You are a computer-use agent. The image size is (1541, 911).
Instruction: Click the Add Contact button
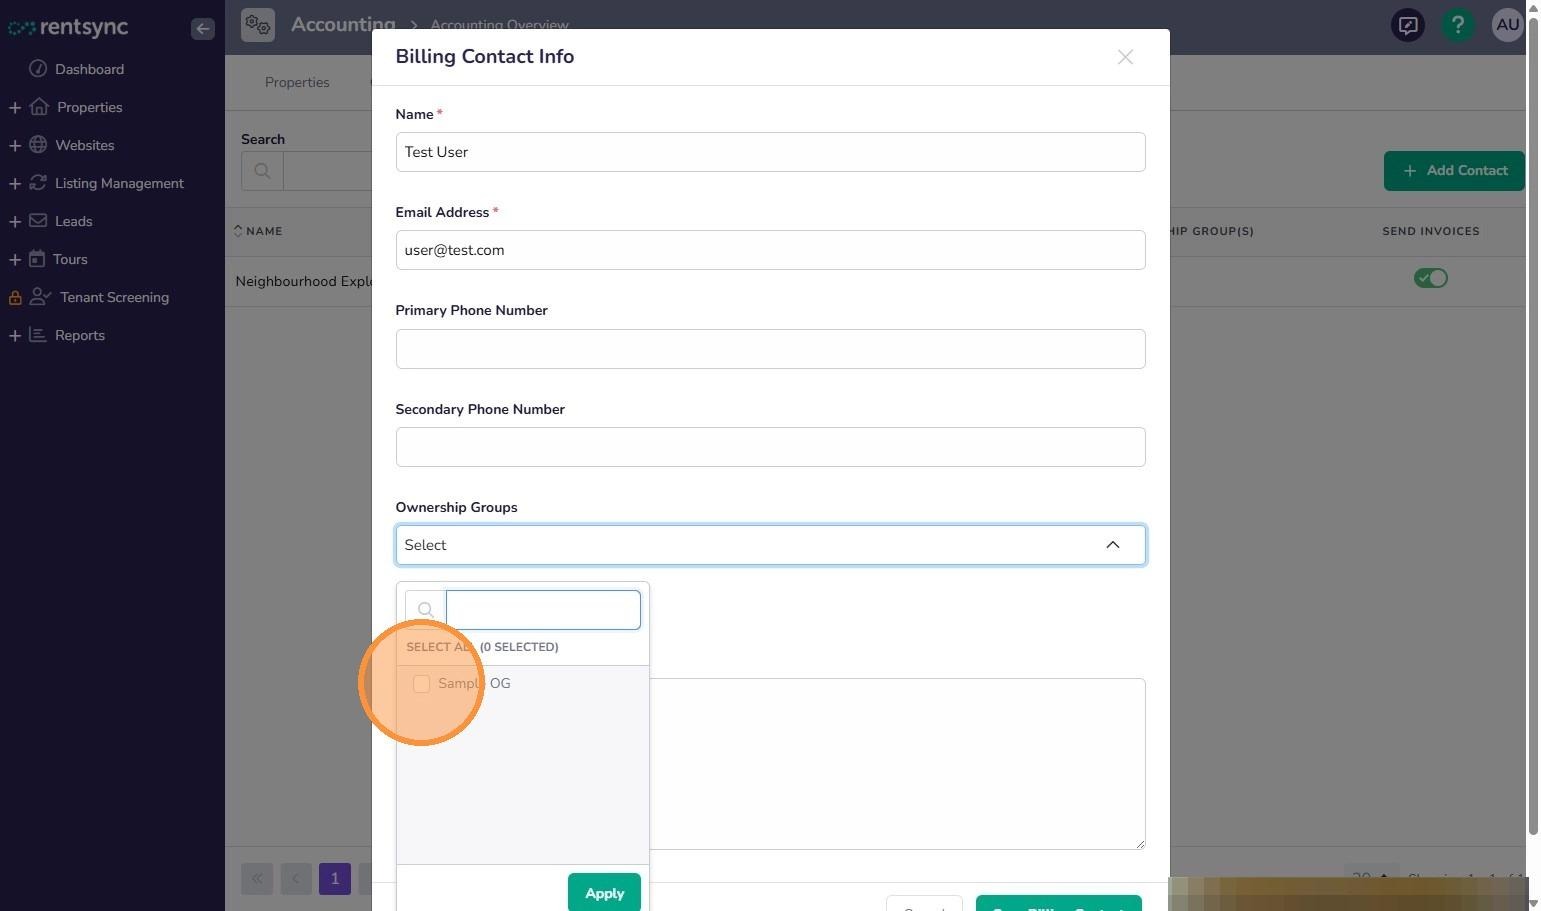1454,171
